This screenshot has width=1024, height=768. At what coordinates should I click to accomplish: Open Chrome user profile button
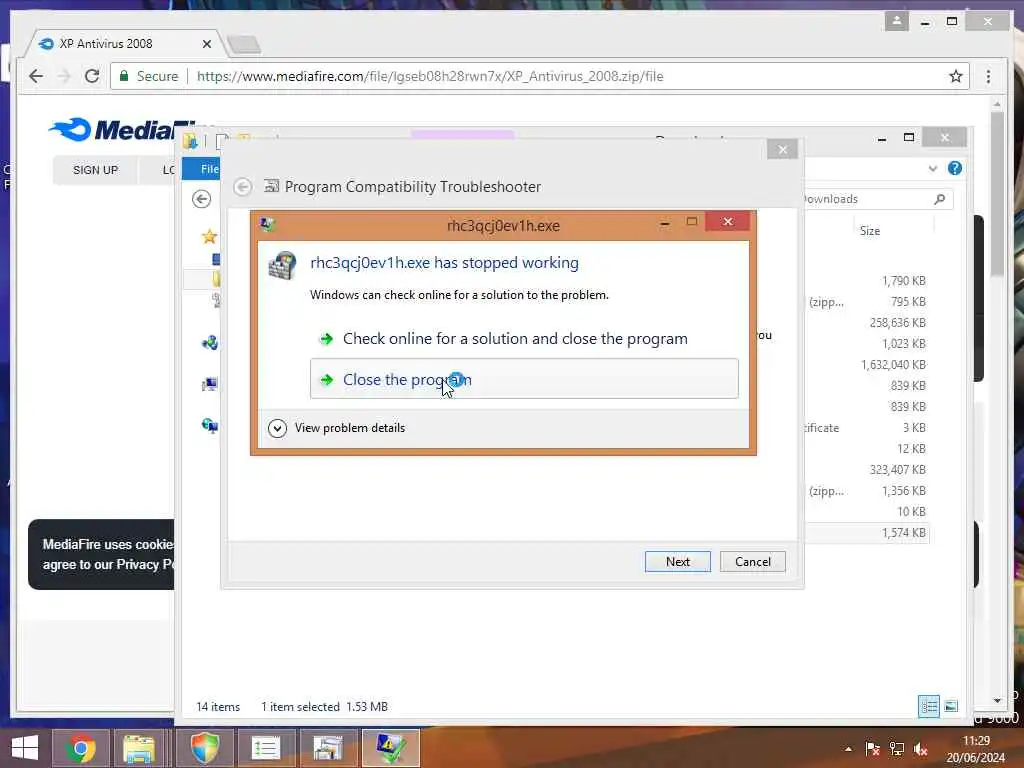(x=897, y=21)
